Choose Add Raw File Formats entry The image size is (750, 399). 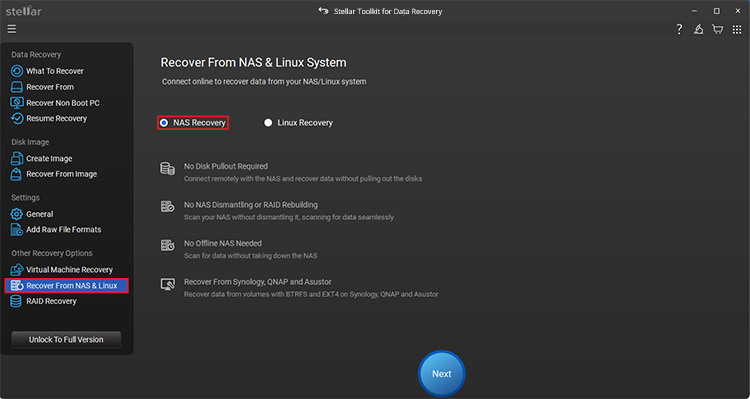[x=64, y=230]
